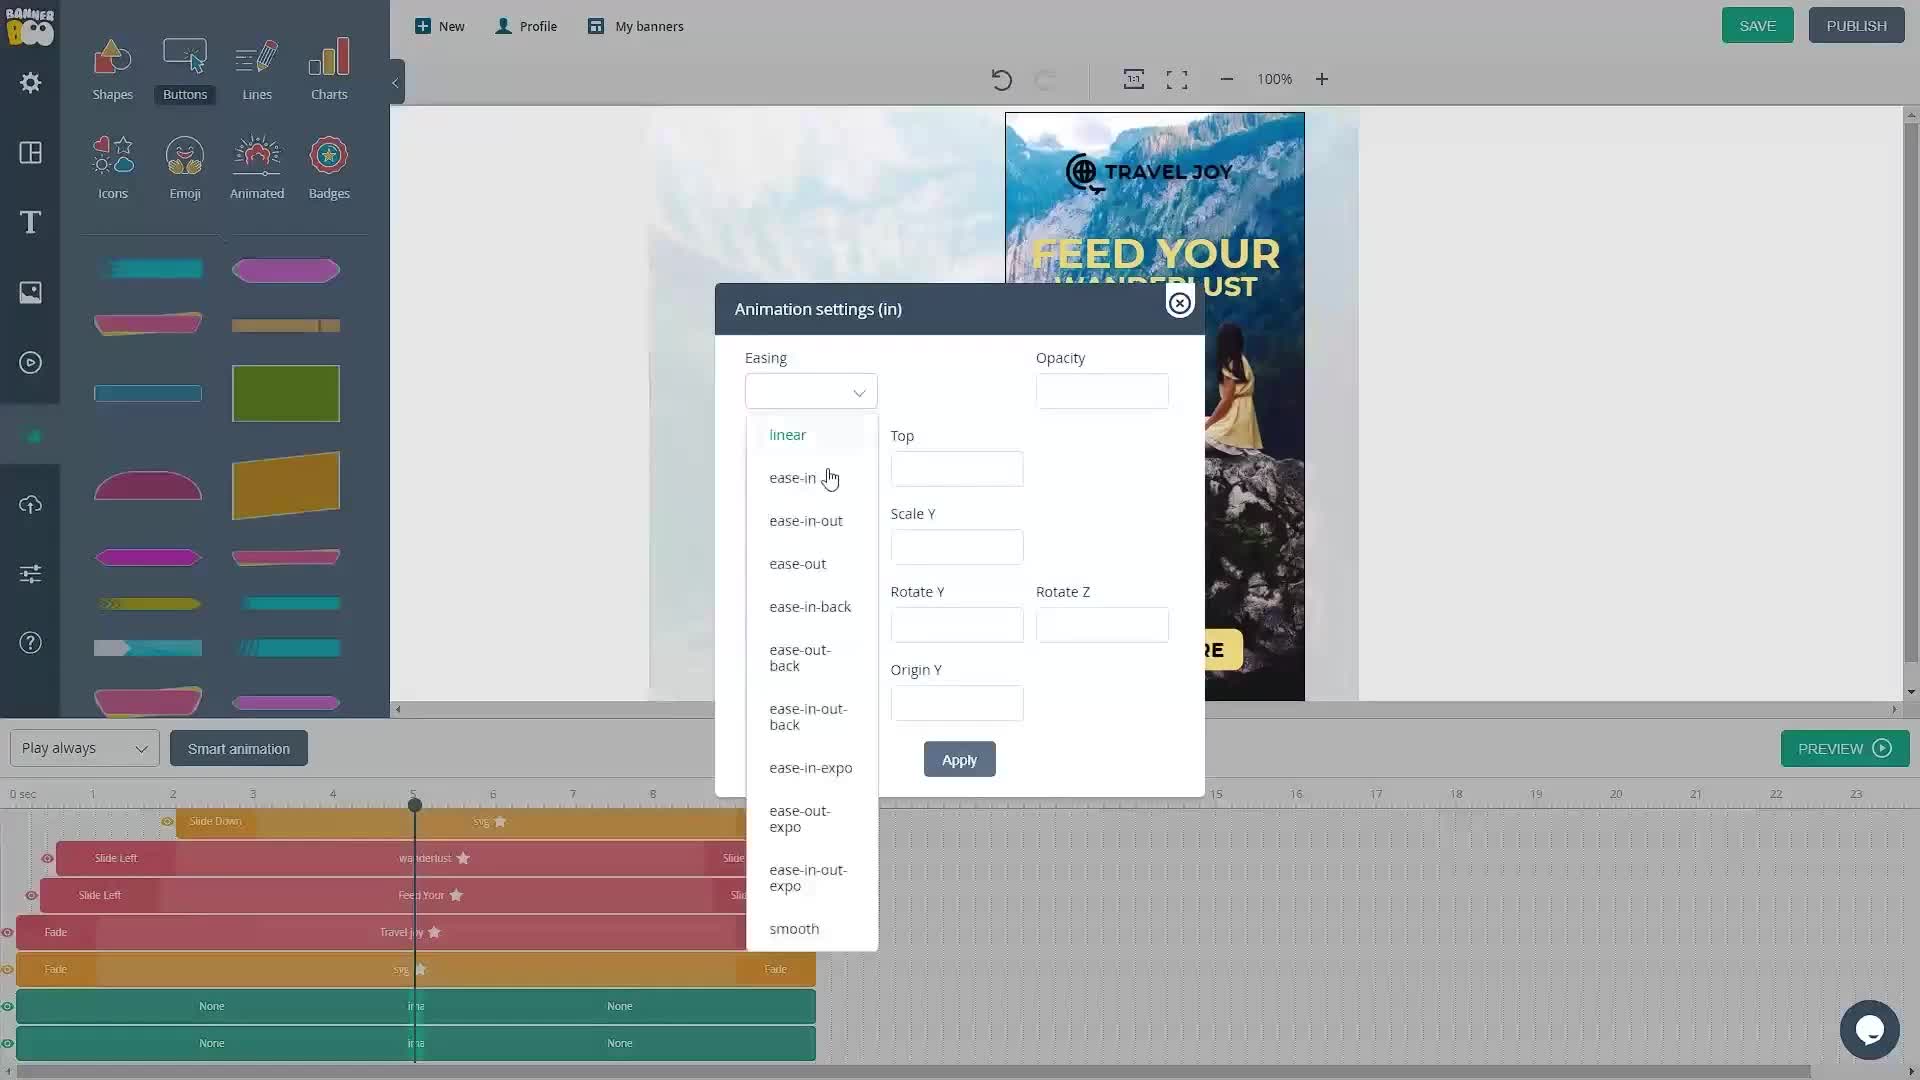
Task: Open the Badges category
Action: click(x=329, y=168)
